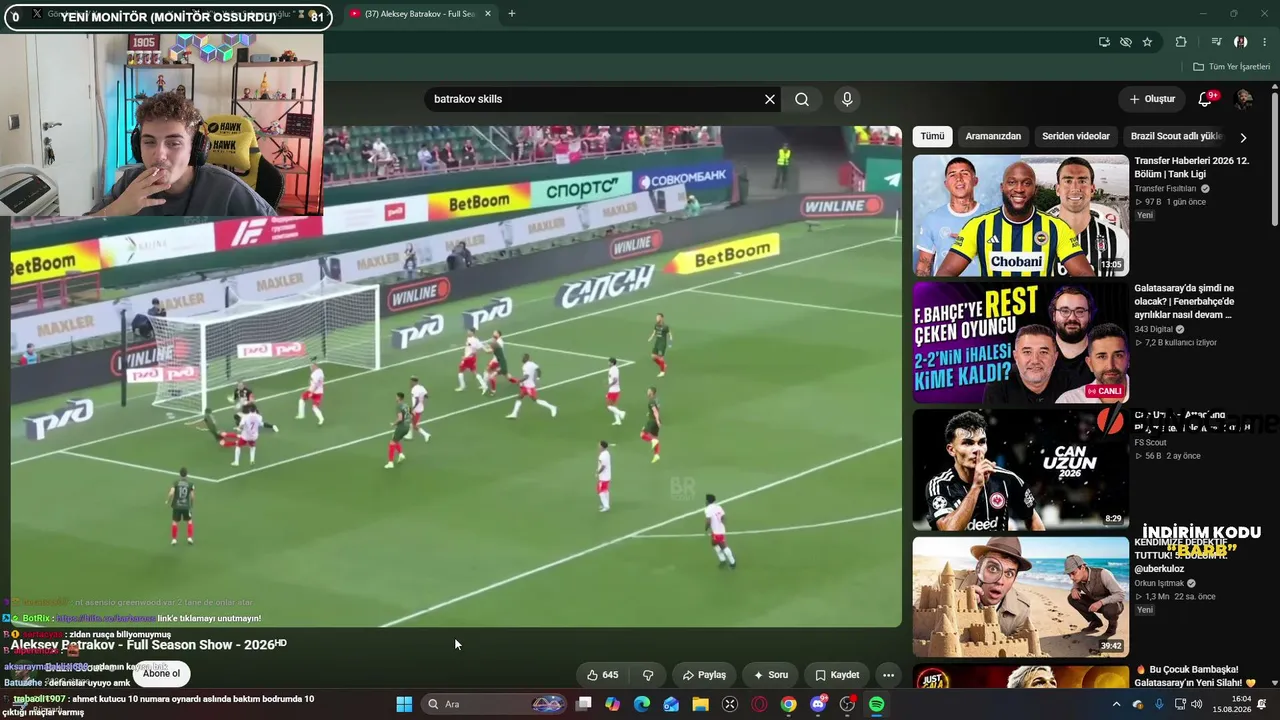1280x720 pixels.
Task: Select the Brazil Scout filter chip
Action: click(1176, 136)
